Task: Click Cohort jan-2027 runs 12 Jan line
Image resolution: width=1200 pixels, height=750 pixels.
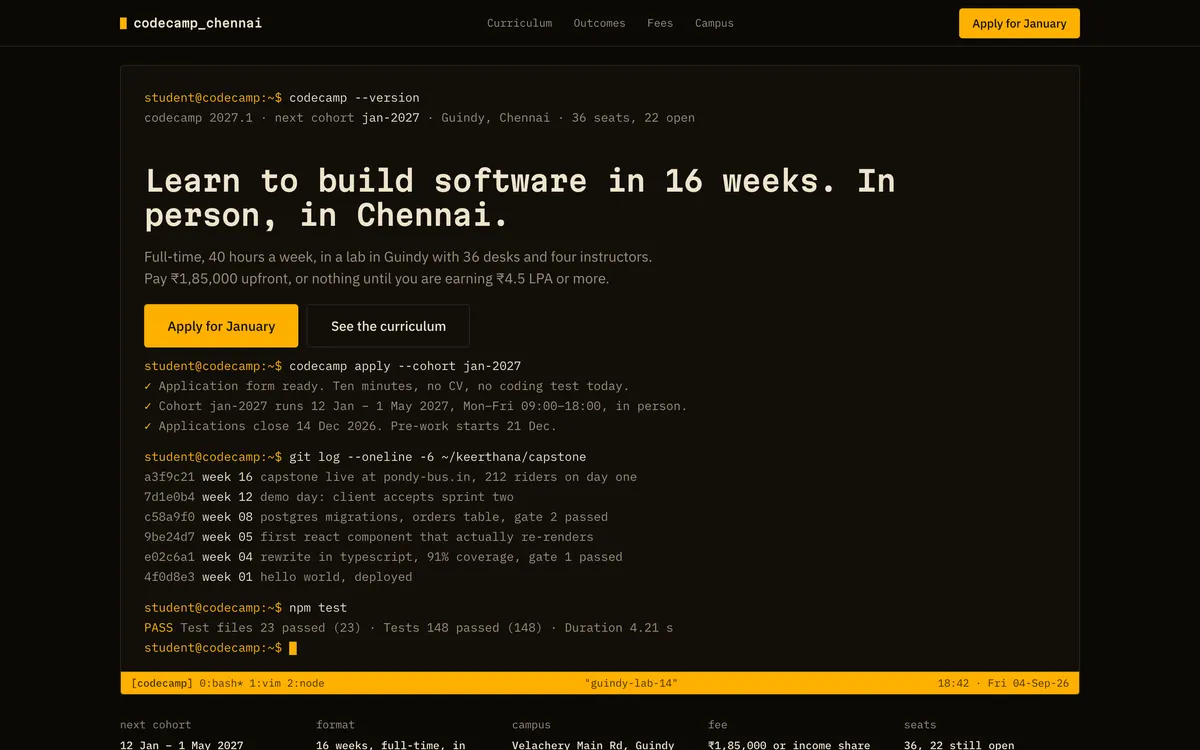Action: tap(416, 406)
